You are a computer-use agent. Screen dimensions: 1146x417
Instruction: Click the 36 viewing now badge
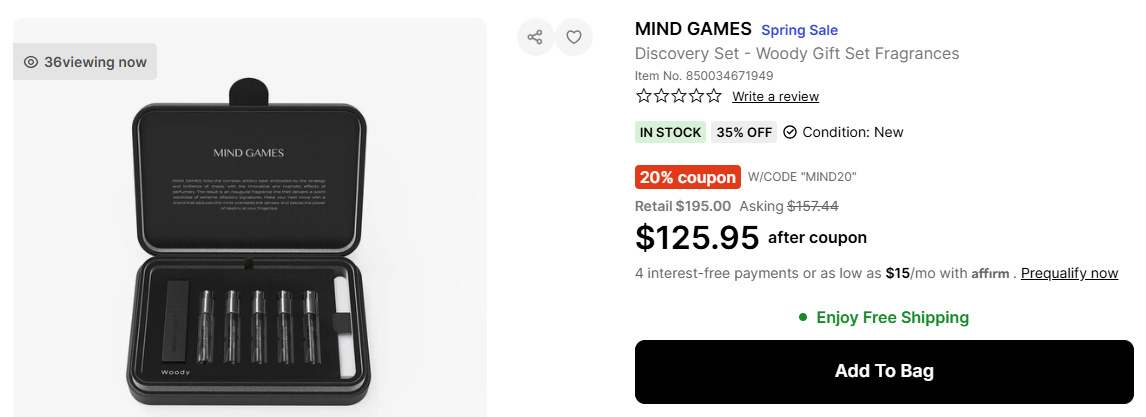(86, 62)
